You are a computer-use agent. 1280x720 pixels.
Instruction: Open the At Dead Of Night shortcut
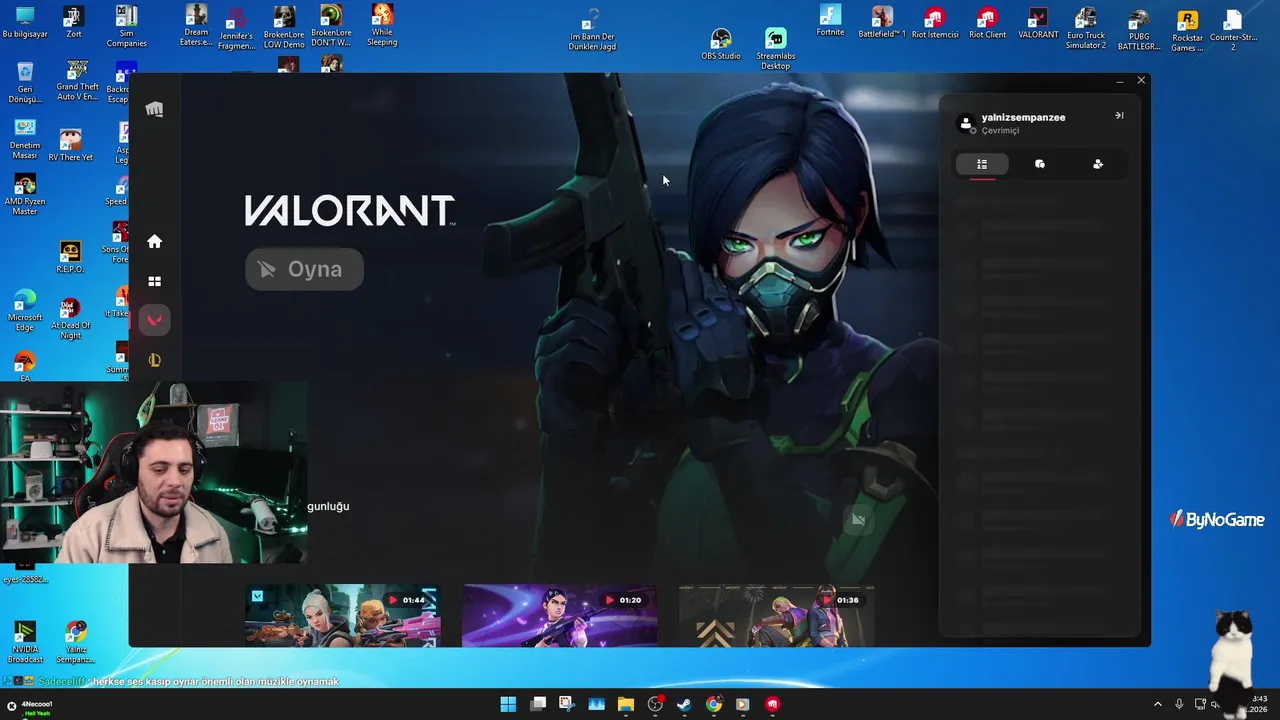tap(70, 318)
